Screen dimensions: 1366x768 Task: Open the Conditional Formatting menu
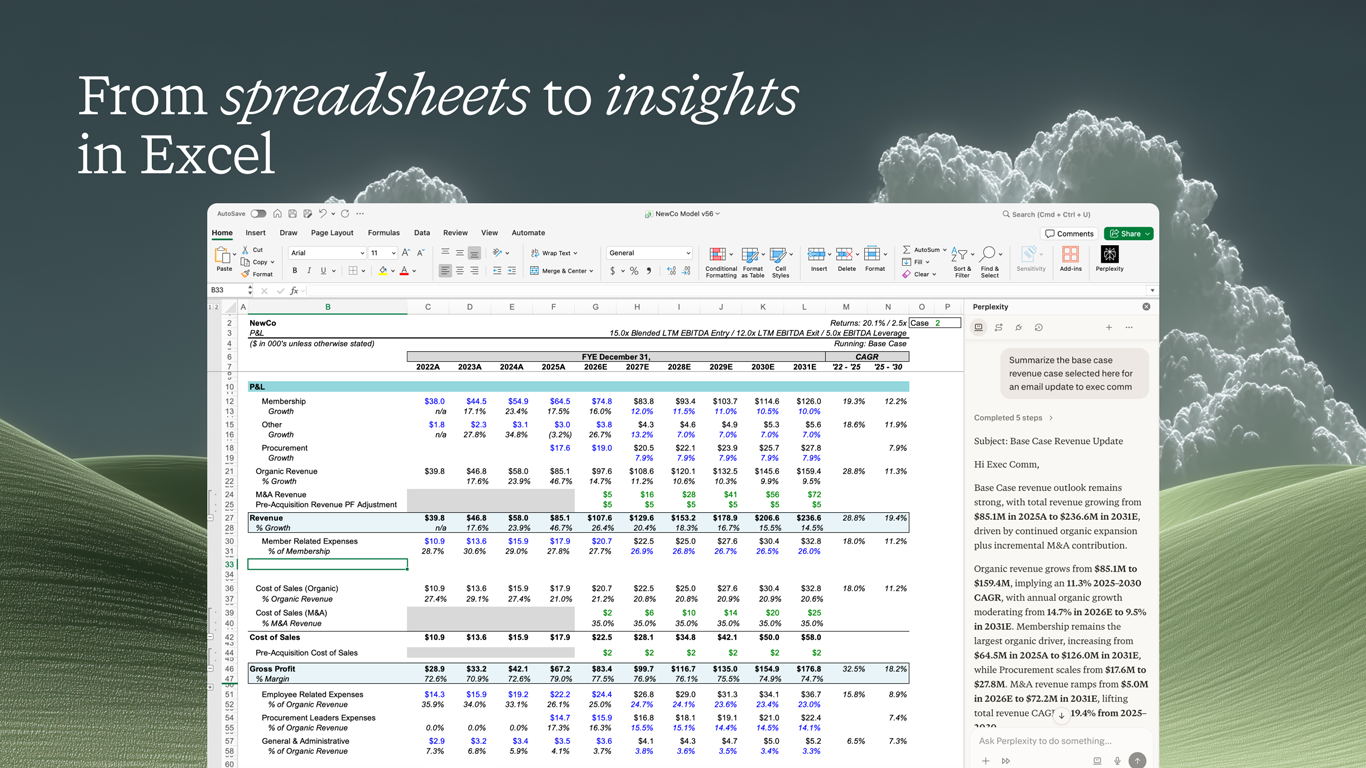pos(720,261)
